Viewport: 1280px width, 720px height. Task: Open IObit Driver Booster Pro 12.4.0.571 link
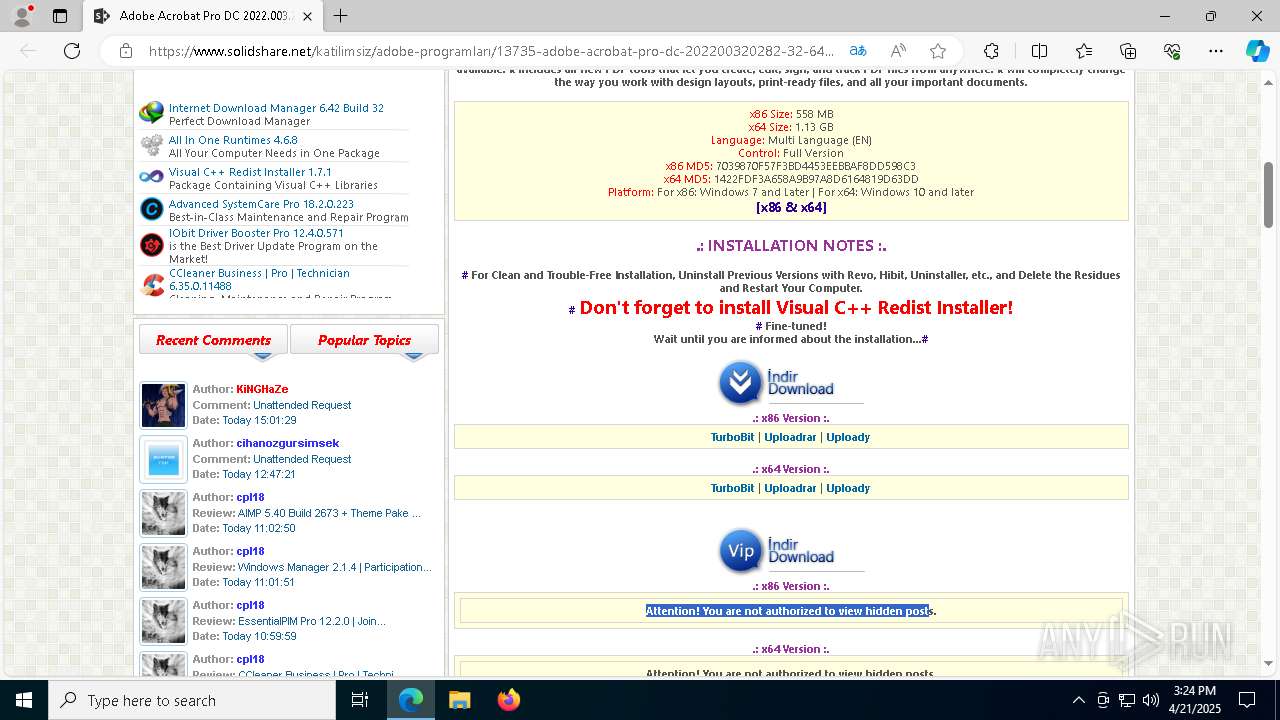coord(256,233)
